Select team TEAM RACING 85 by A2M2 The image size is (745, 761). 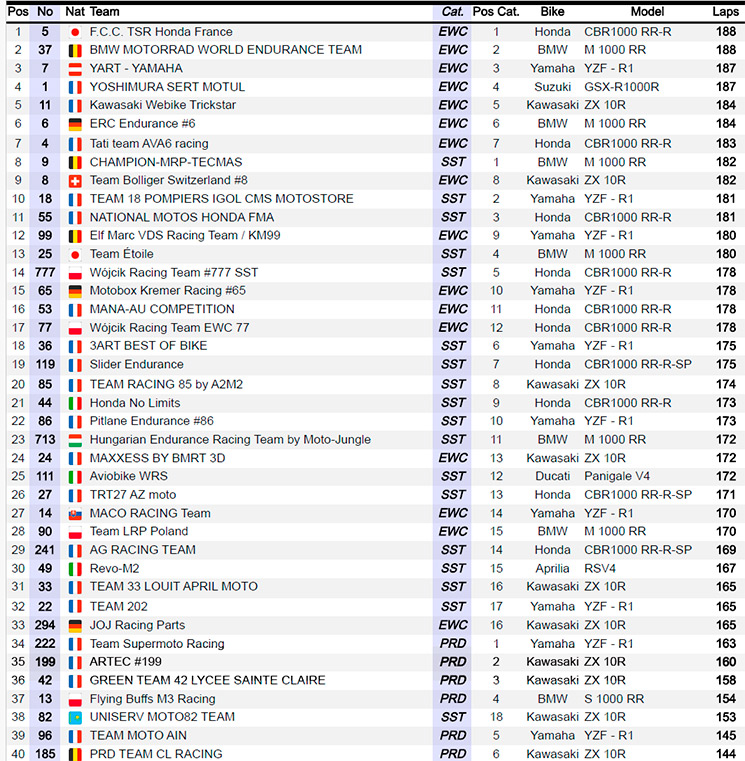point(166,384)
